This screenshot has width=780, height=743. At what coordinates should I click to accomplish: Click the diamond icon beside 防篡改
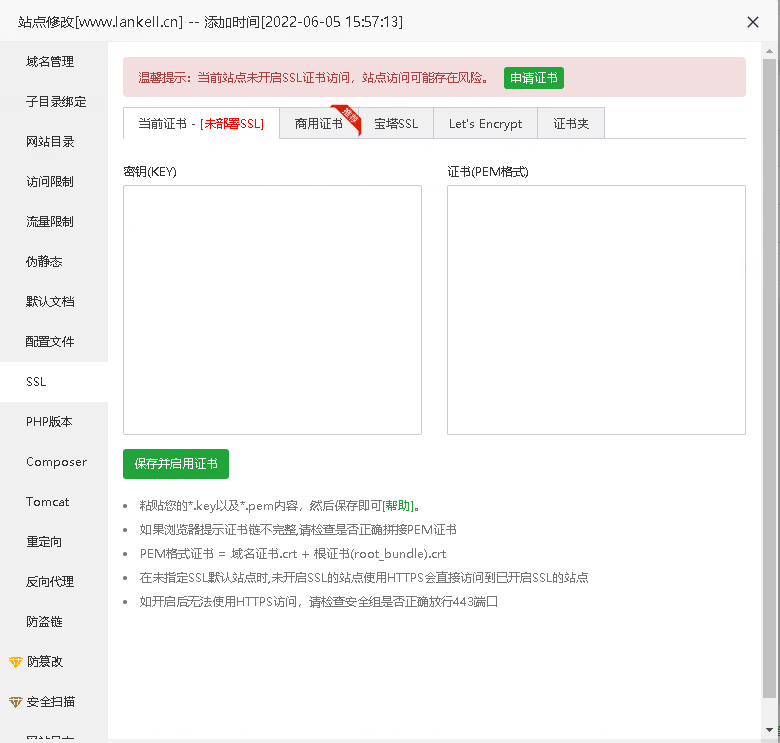[x=15, y=662]
